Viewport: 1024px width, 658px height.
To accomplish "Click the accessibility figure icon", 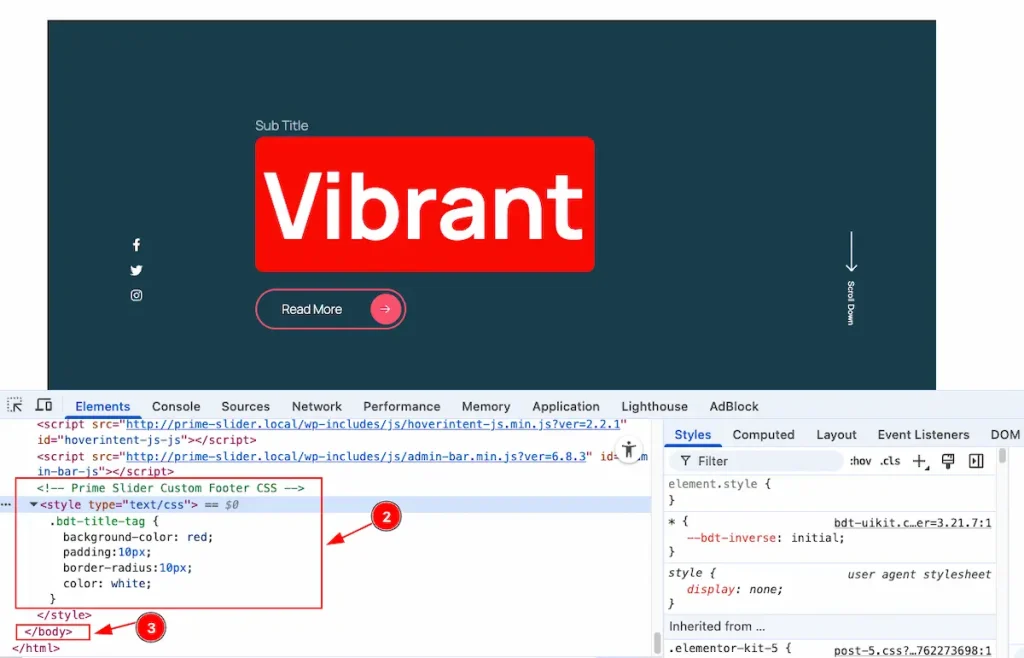I will pos(628,449).
